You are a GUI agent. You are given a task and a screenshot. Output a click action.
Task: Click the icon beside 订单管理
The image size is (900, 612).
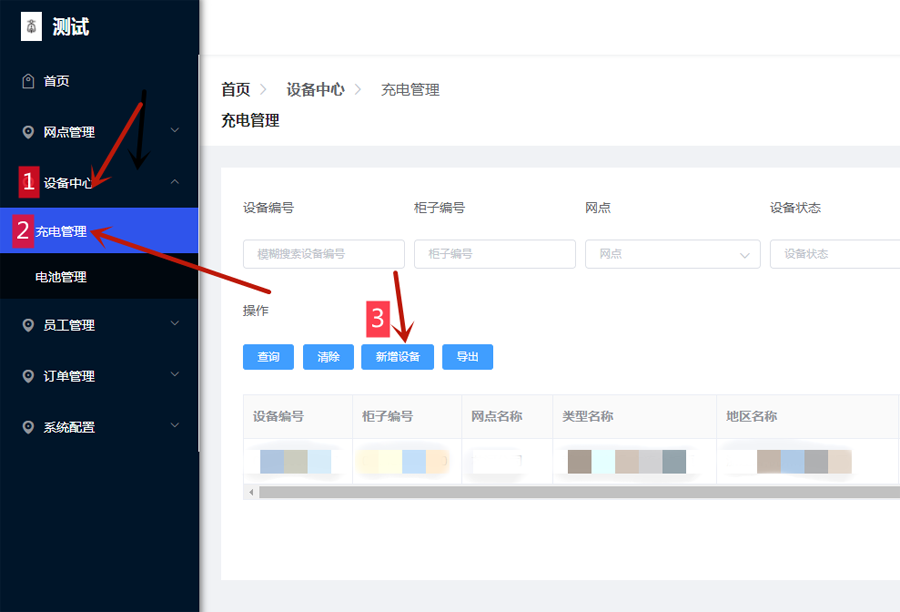(27, 375)
